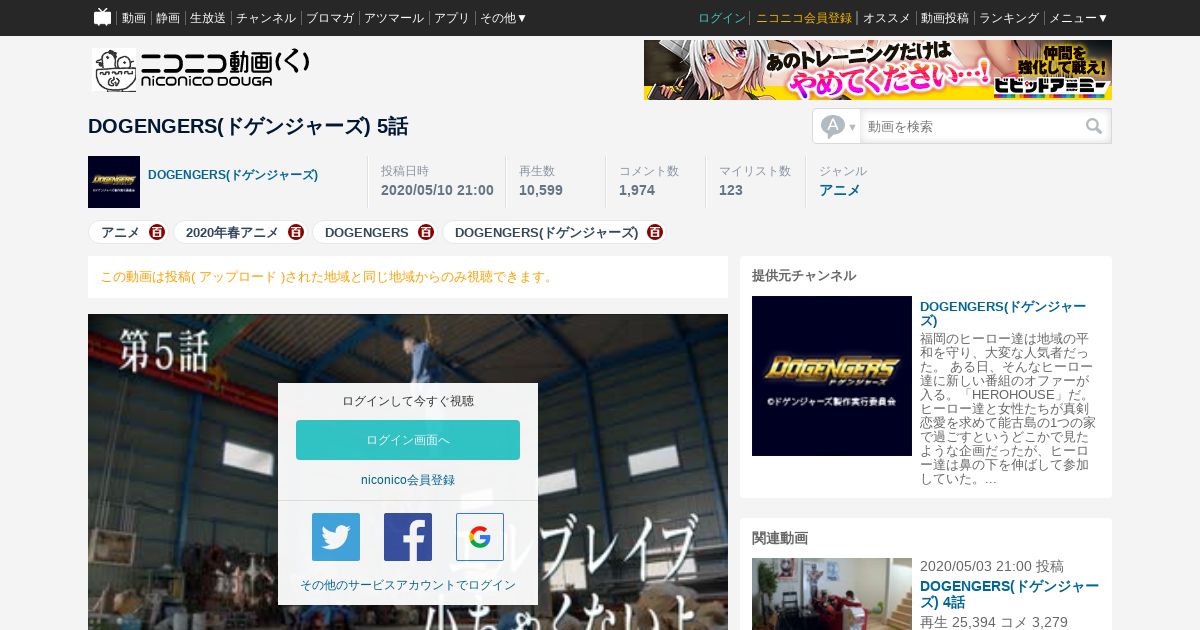Expand the メニュー▼ dropdown
Viewport: 1200px width, 630px height.
1079,18
